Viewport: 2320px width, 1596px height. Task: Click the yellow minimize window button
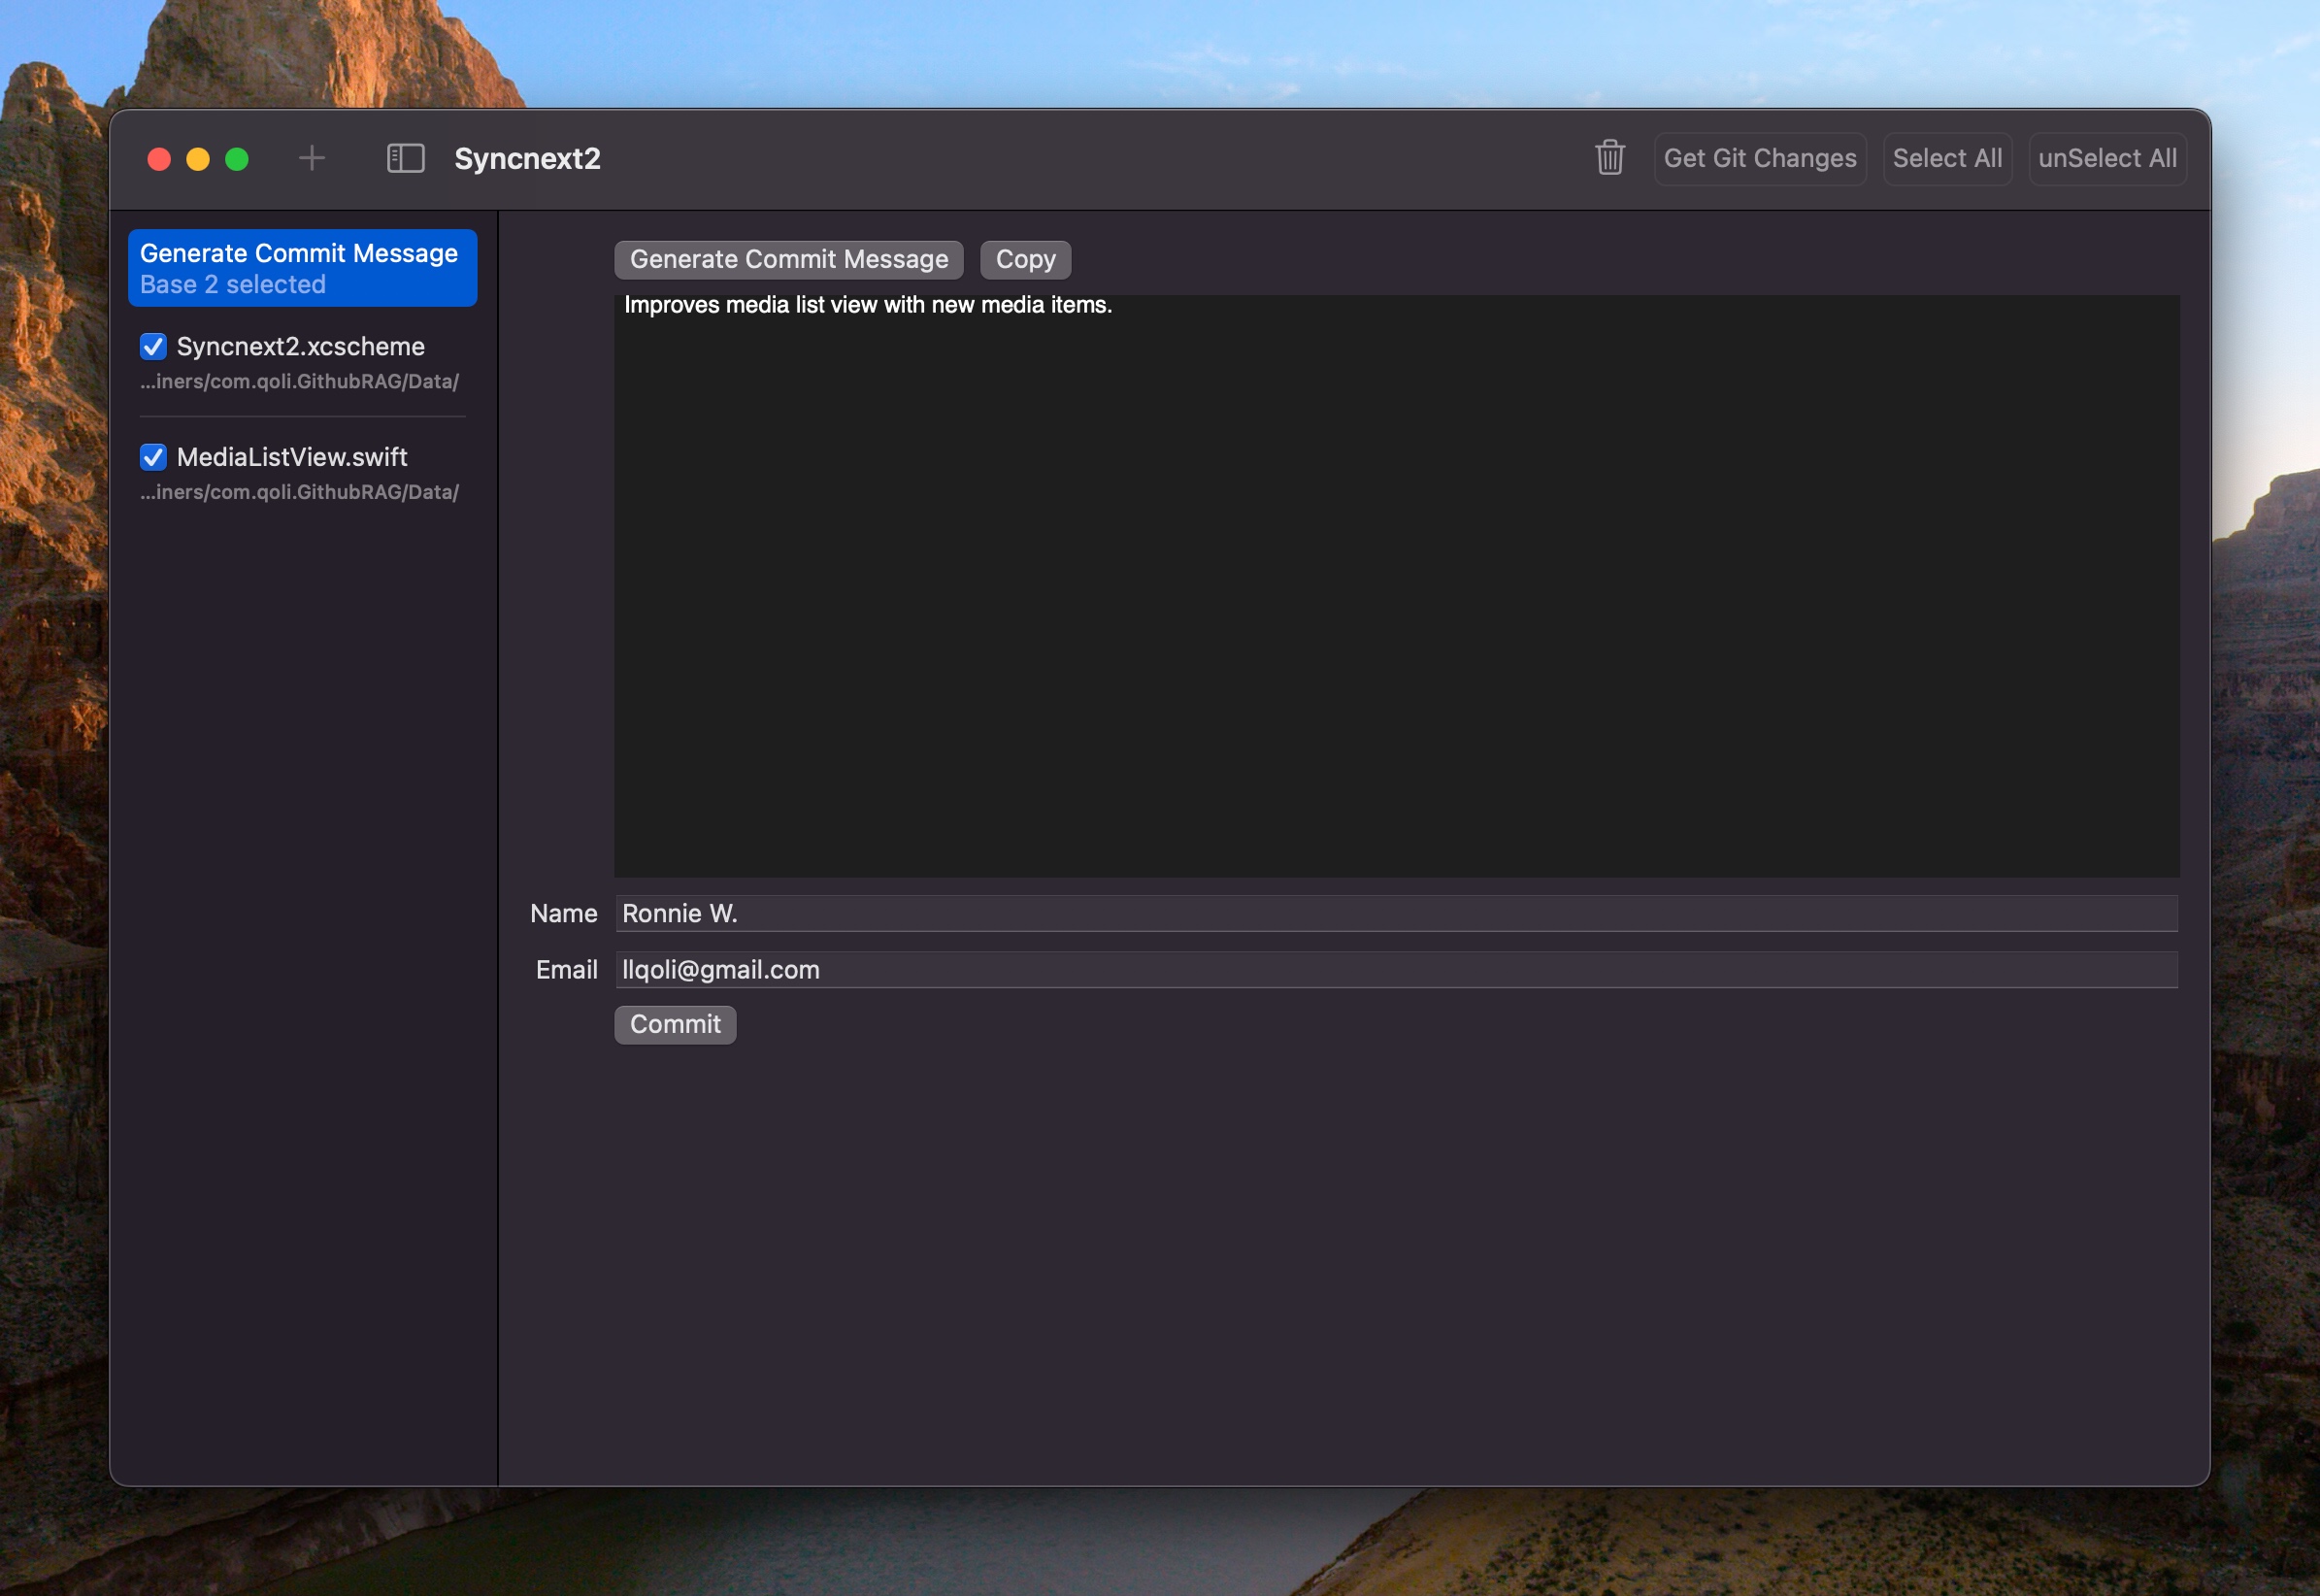pyautogui.click(x=198, y=159)
